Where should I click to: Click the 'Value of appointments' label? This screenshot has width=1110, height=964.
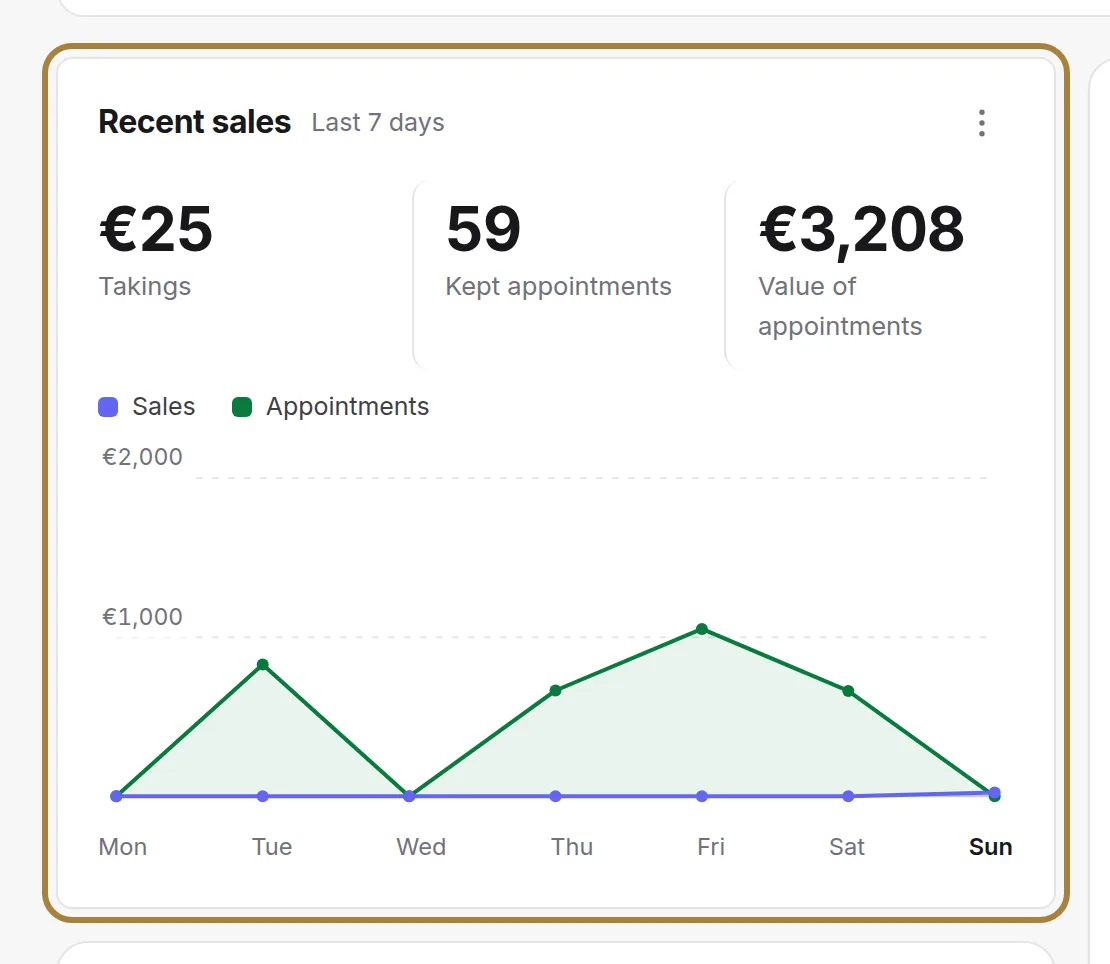840,306
